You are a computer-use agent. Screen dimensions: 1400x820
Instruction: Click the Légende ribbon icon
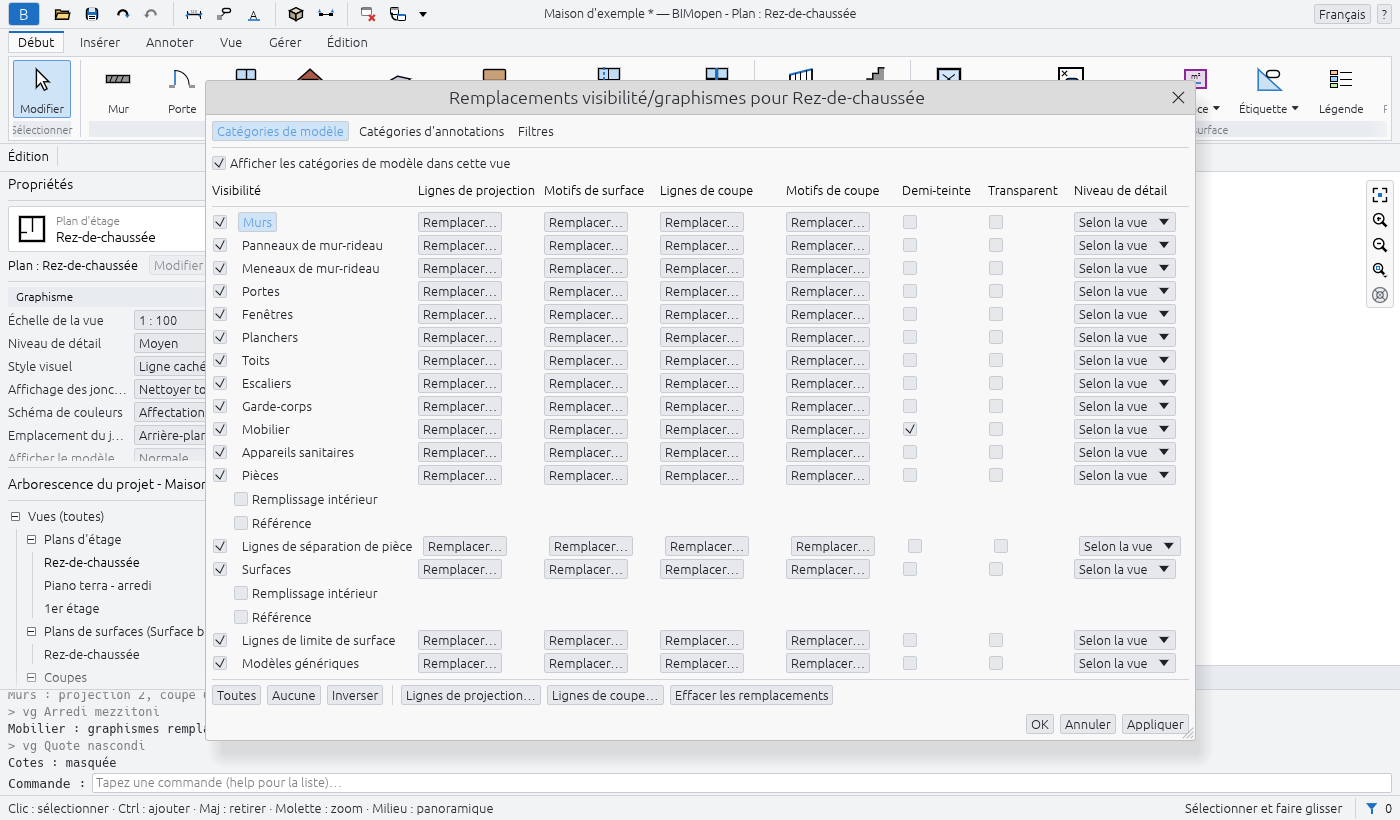click(x=1341, y=90)
